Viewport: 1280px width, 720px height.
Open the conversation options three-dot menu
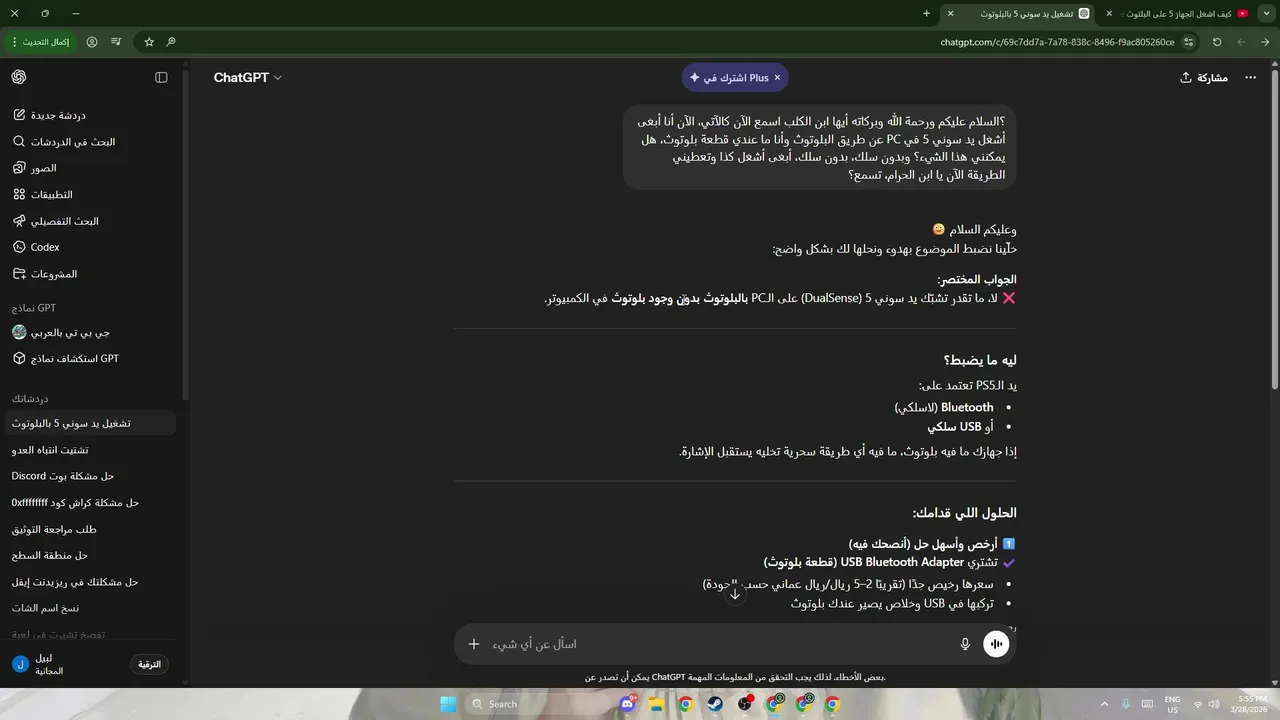coord(1250,77)
